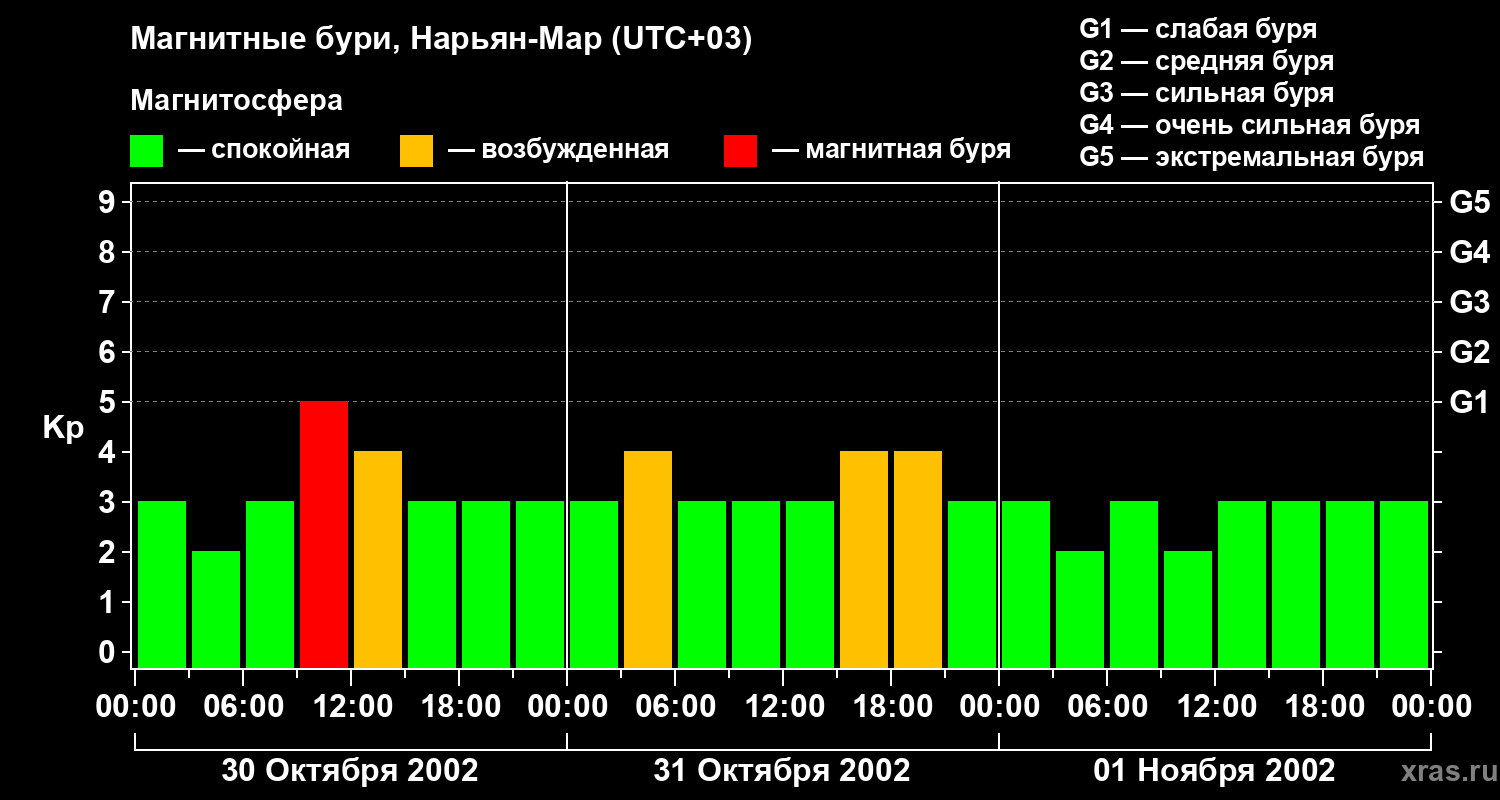Click the '— спокойная' legend label
The width and height of the screenshot is (1500, 800).
264,150
